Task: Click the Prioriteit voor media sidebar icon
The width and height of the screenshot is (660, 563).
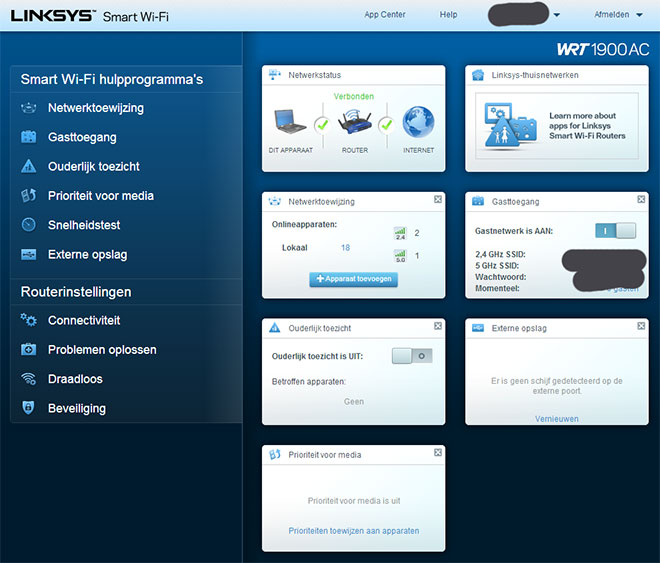Action: 29,196
